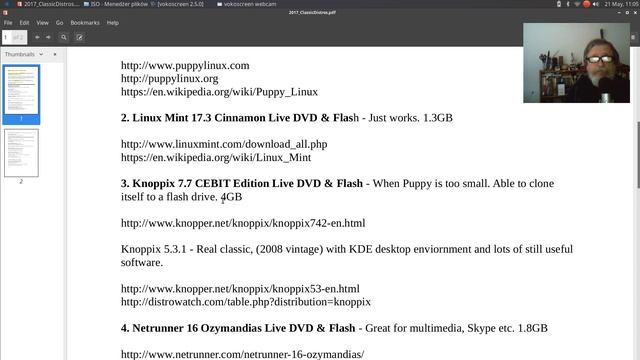Viewport: 640px width, 360px height.
Task: Select page 1 thumbnail
Action: (21, 94)
